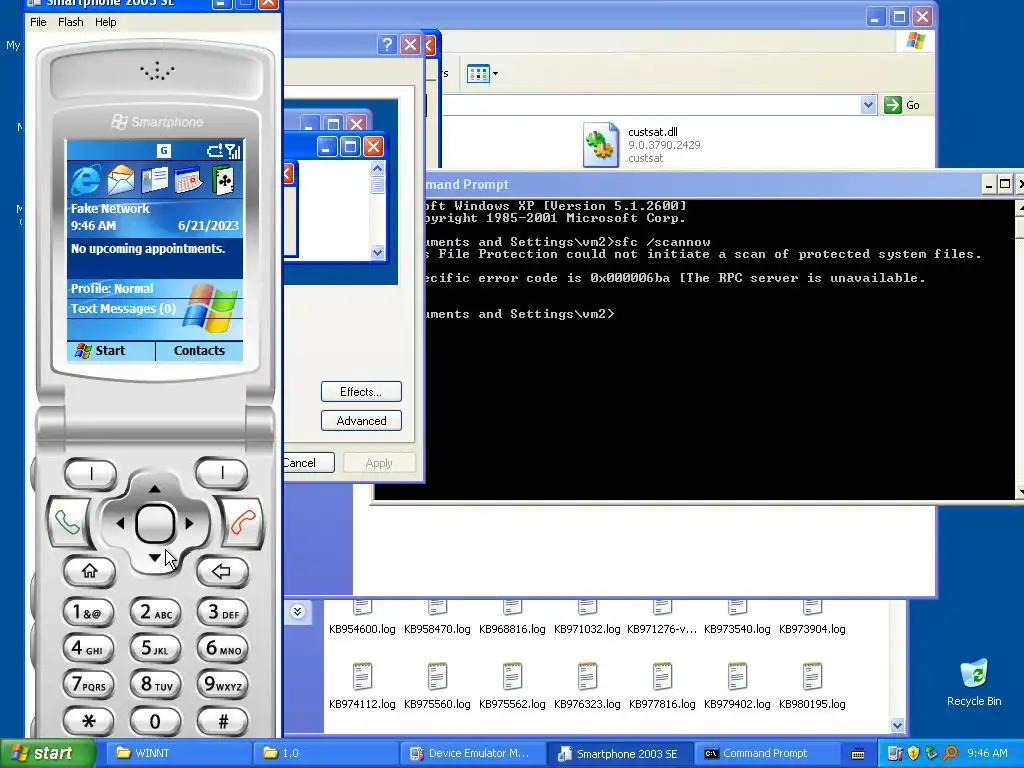Click the Advanced button in dialog
The image size is (1024, 768).
(361, 421)
